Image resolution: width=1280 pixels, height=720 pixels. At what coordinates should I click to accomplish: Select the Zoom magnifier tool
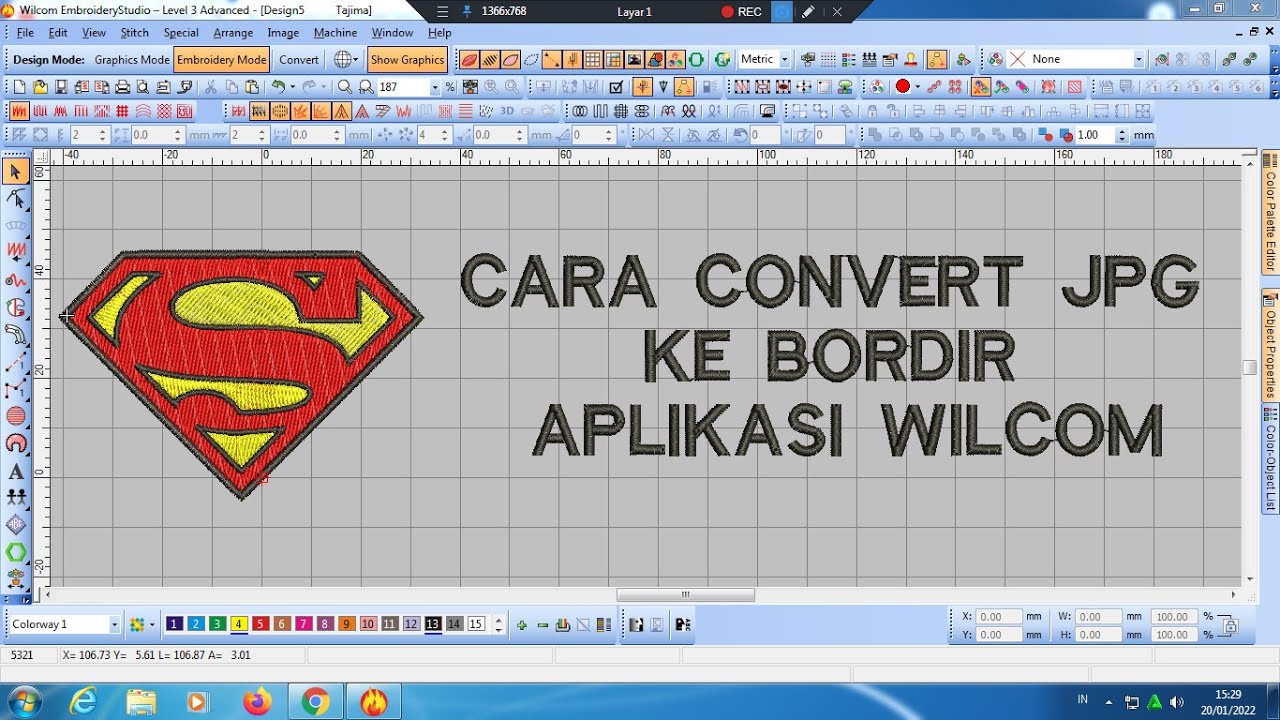[345, 87]
